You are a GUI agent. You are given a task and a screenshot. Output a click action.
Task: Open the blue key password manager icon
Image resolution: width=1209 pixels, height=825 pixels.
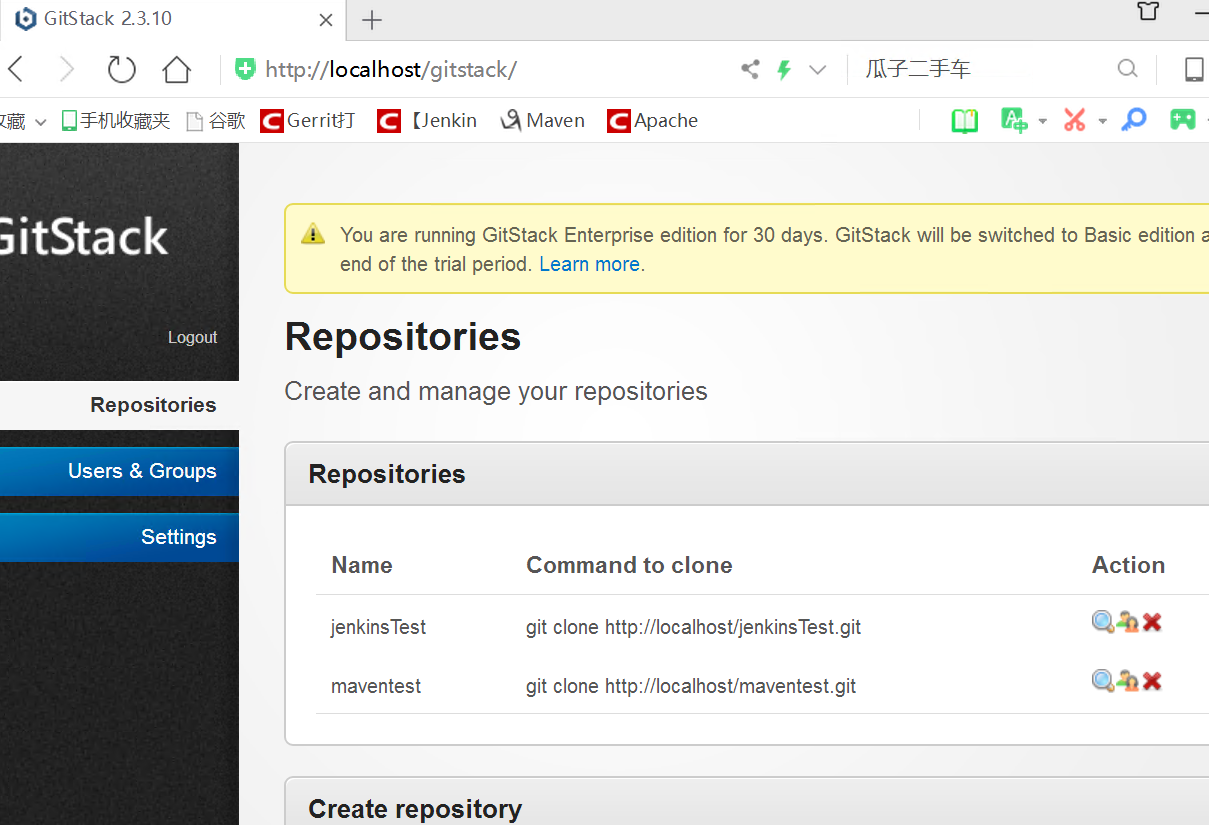click(1133, 120)
